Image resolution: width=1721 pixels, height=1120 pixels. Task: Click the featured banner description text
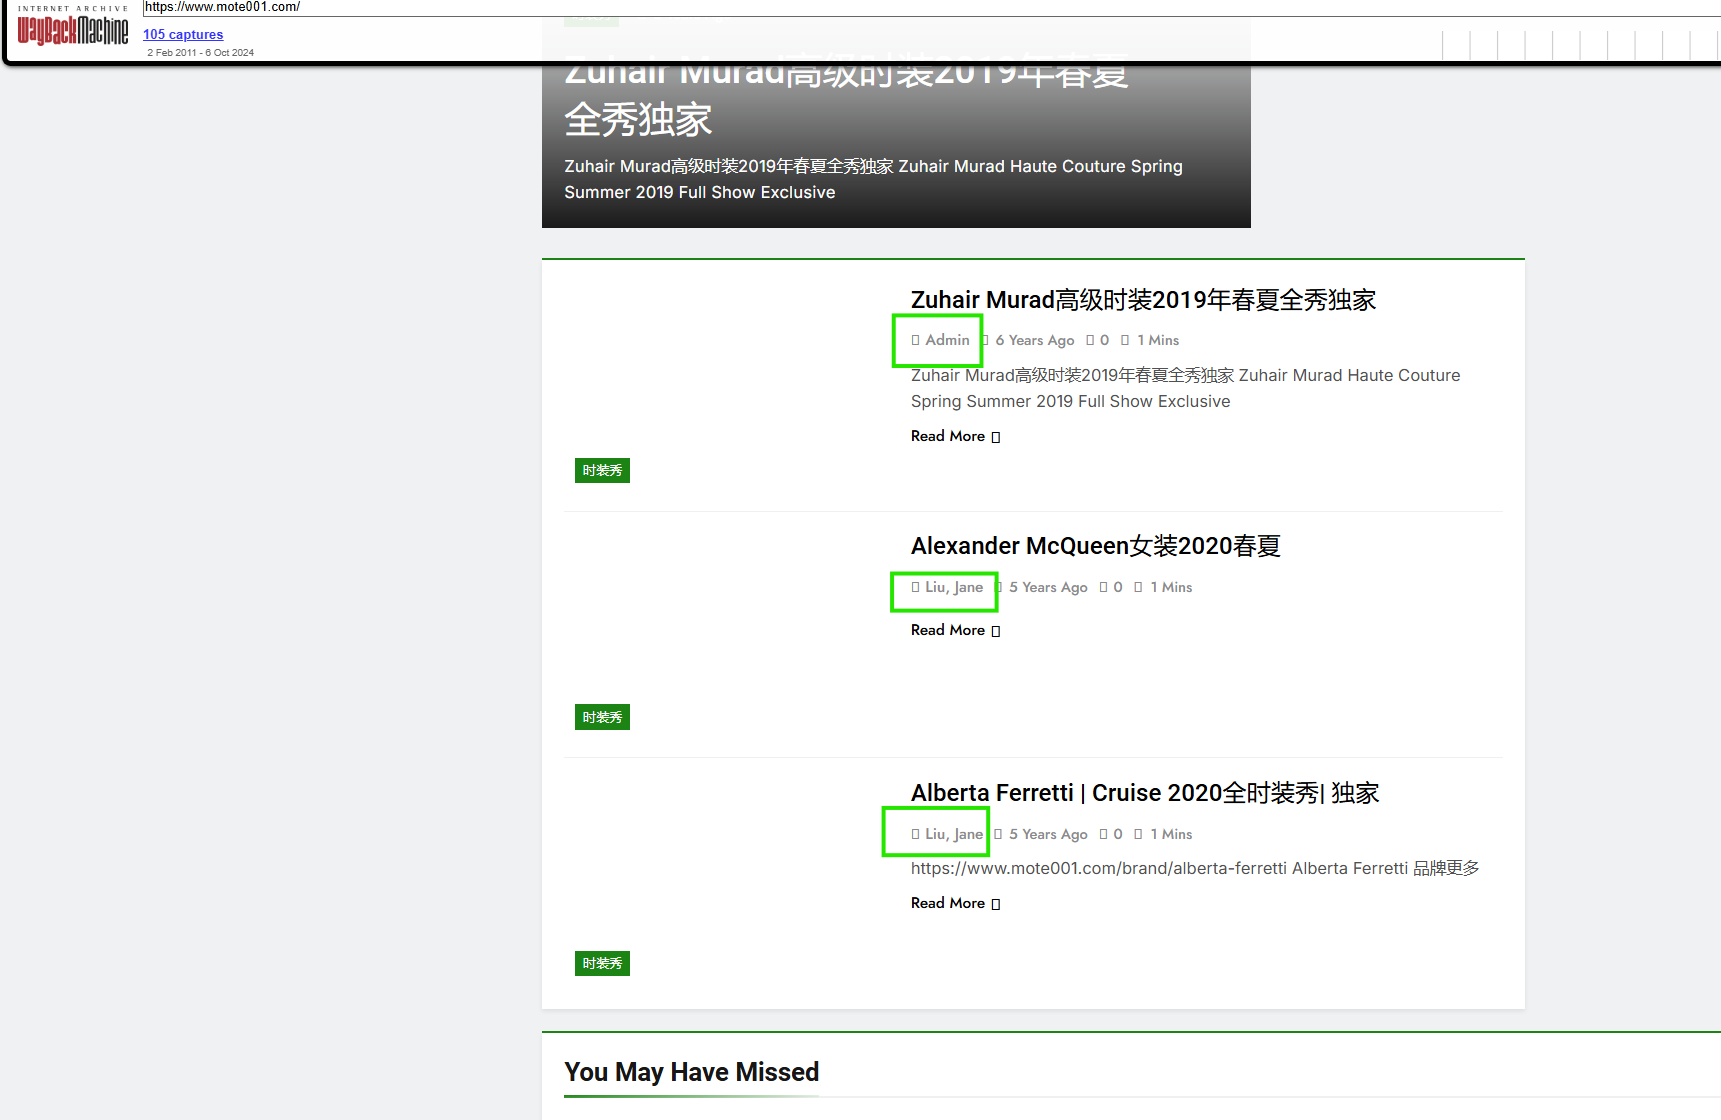(x=873, y=179)
